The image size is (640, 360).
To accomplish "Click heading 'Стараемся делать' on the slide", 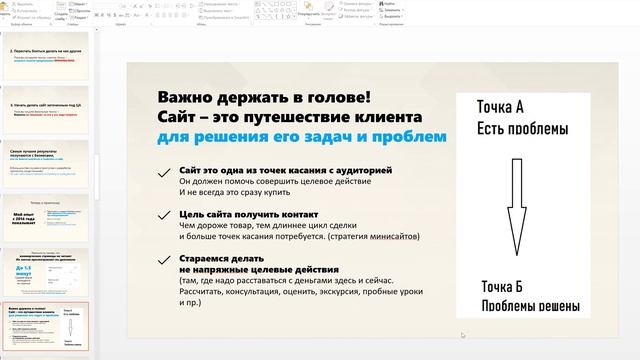I will [x=222, y=258].
